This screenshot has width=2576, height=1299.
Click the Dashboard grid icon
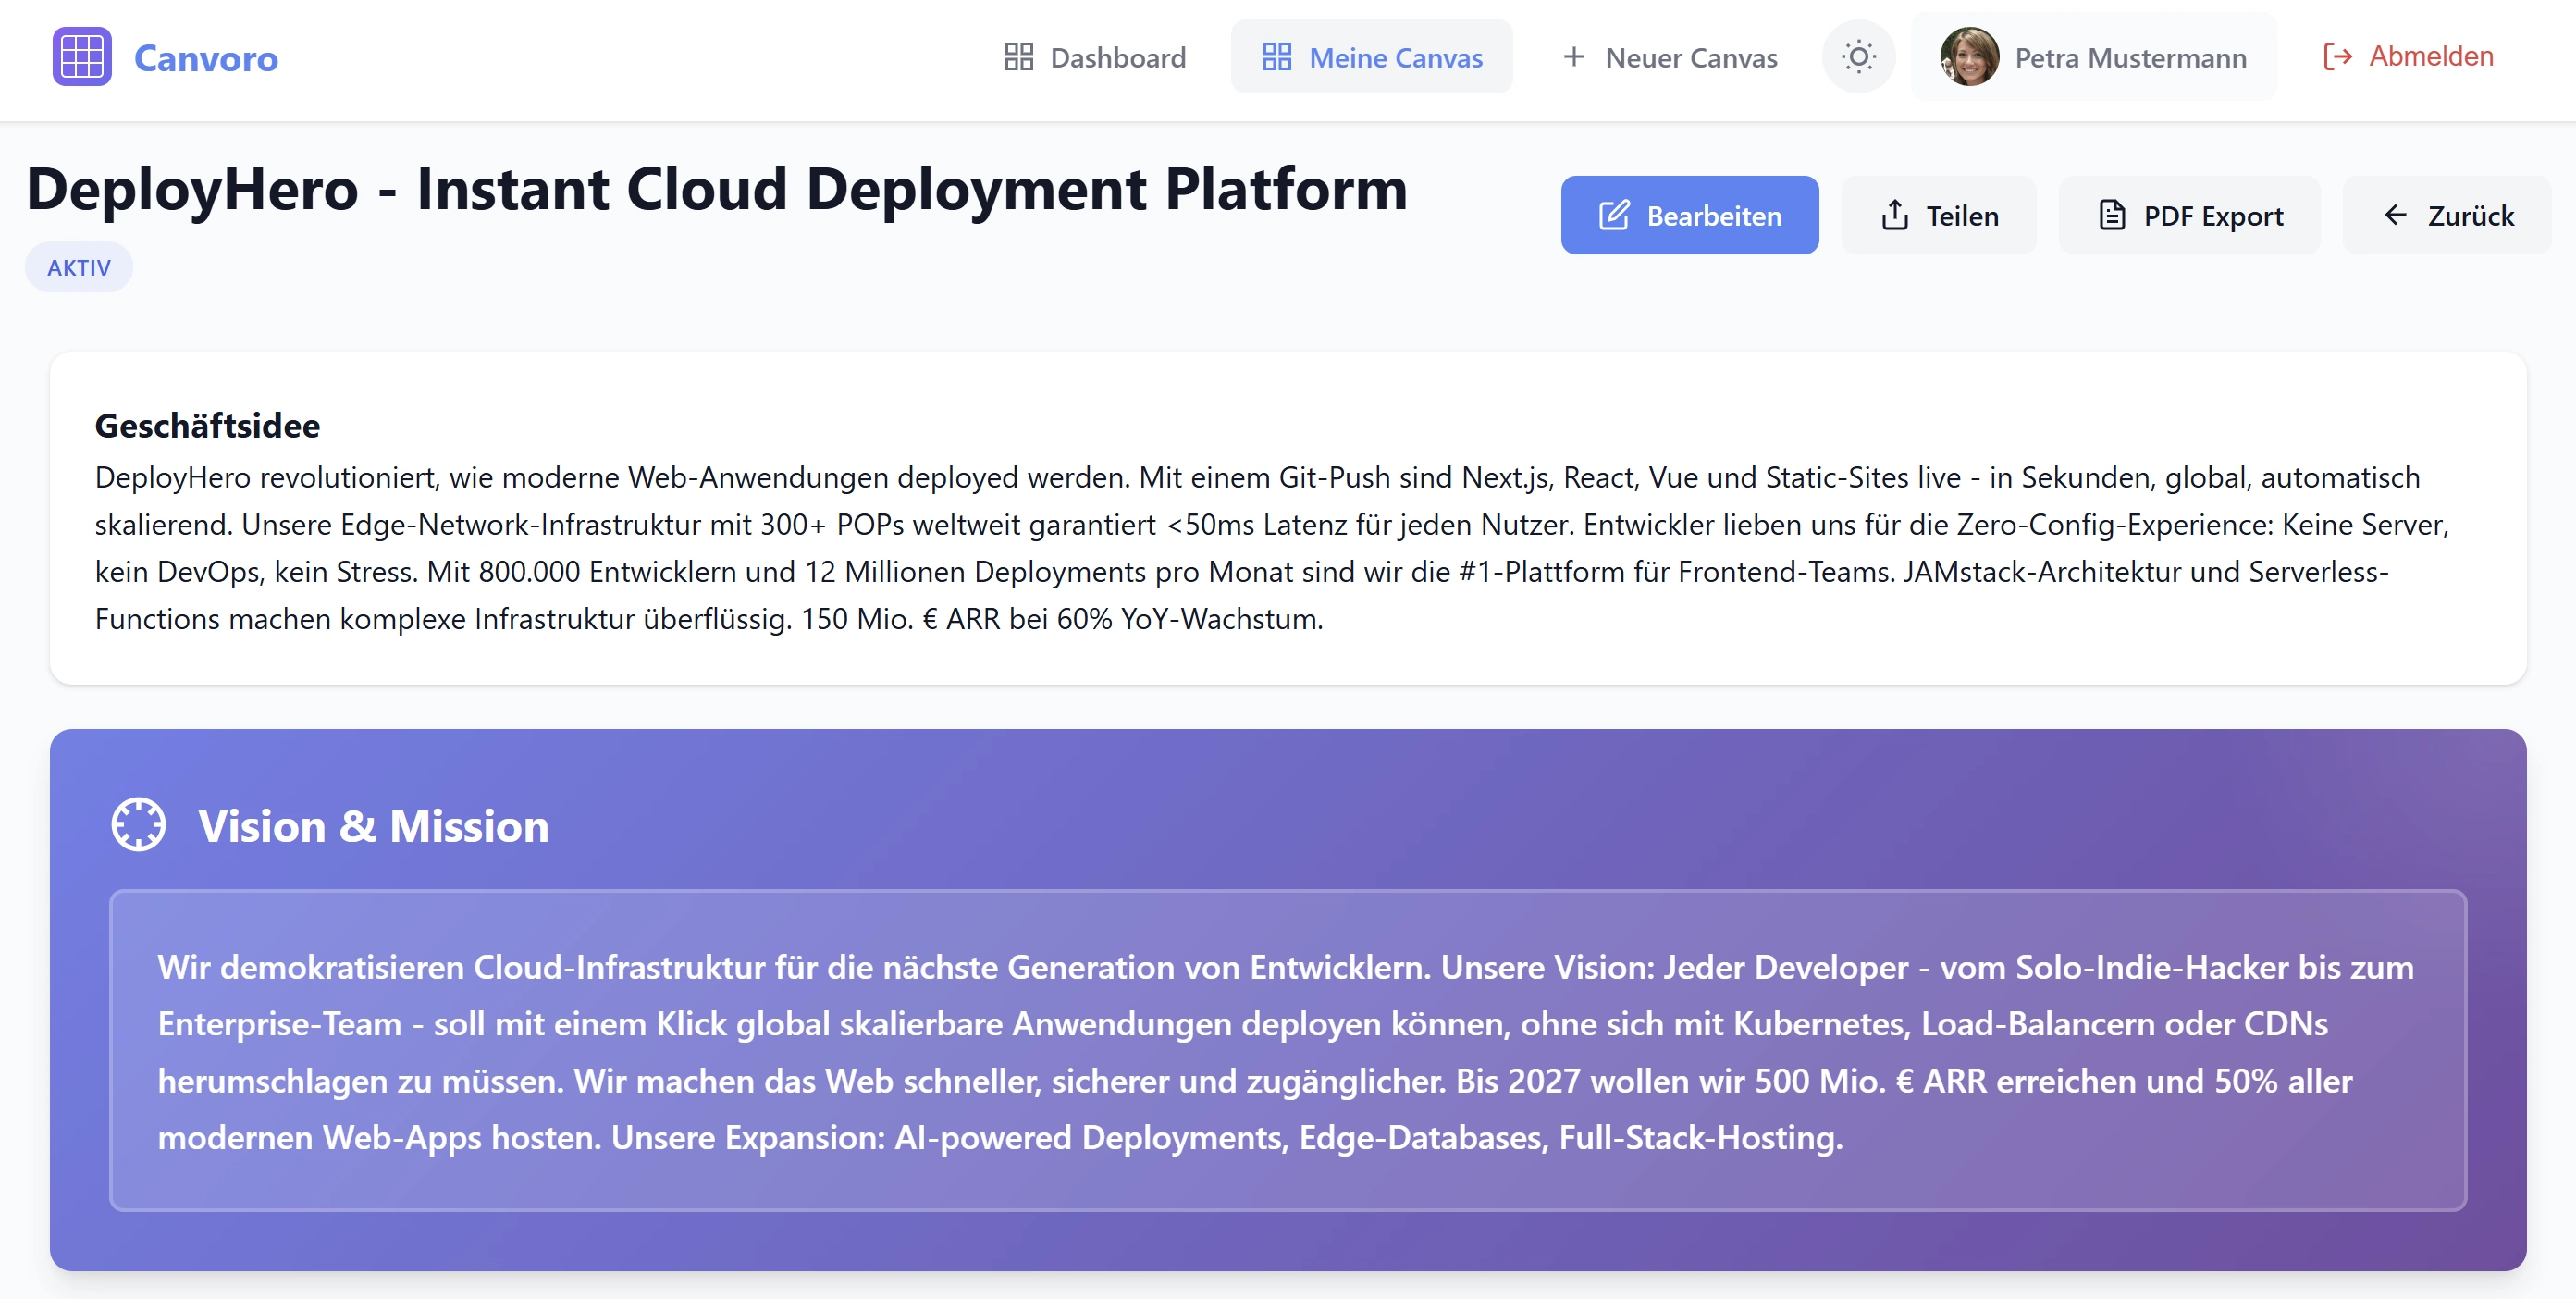[x=1018, y=57]
